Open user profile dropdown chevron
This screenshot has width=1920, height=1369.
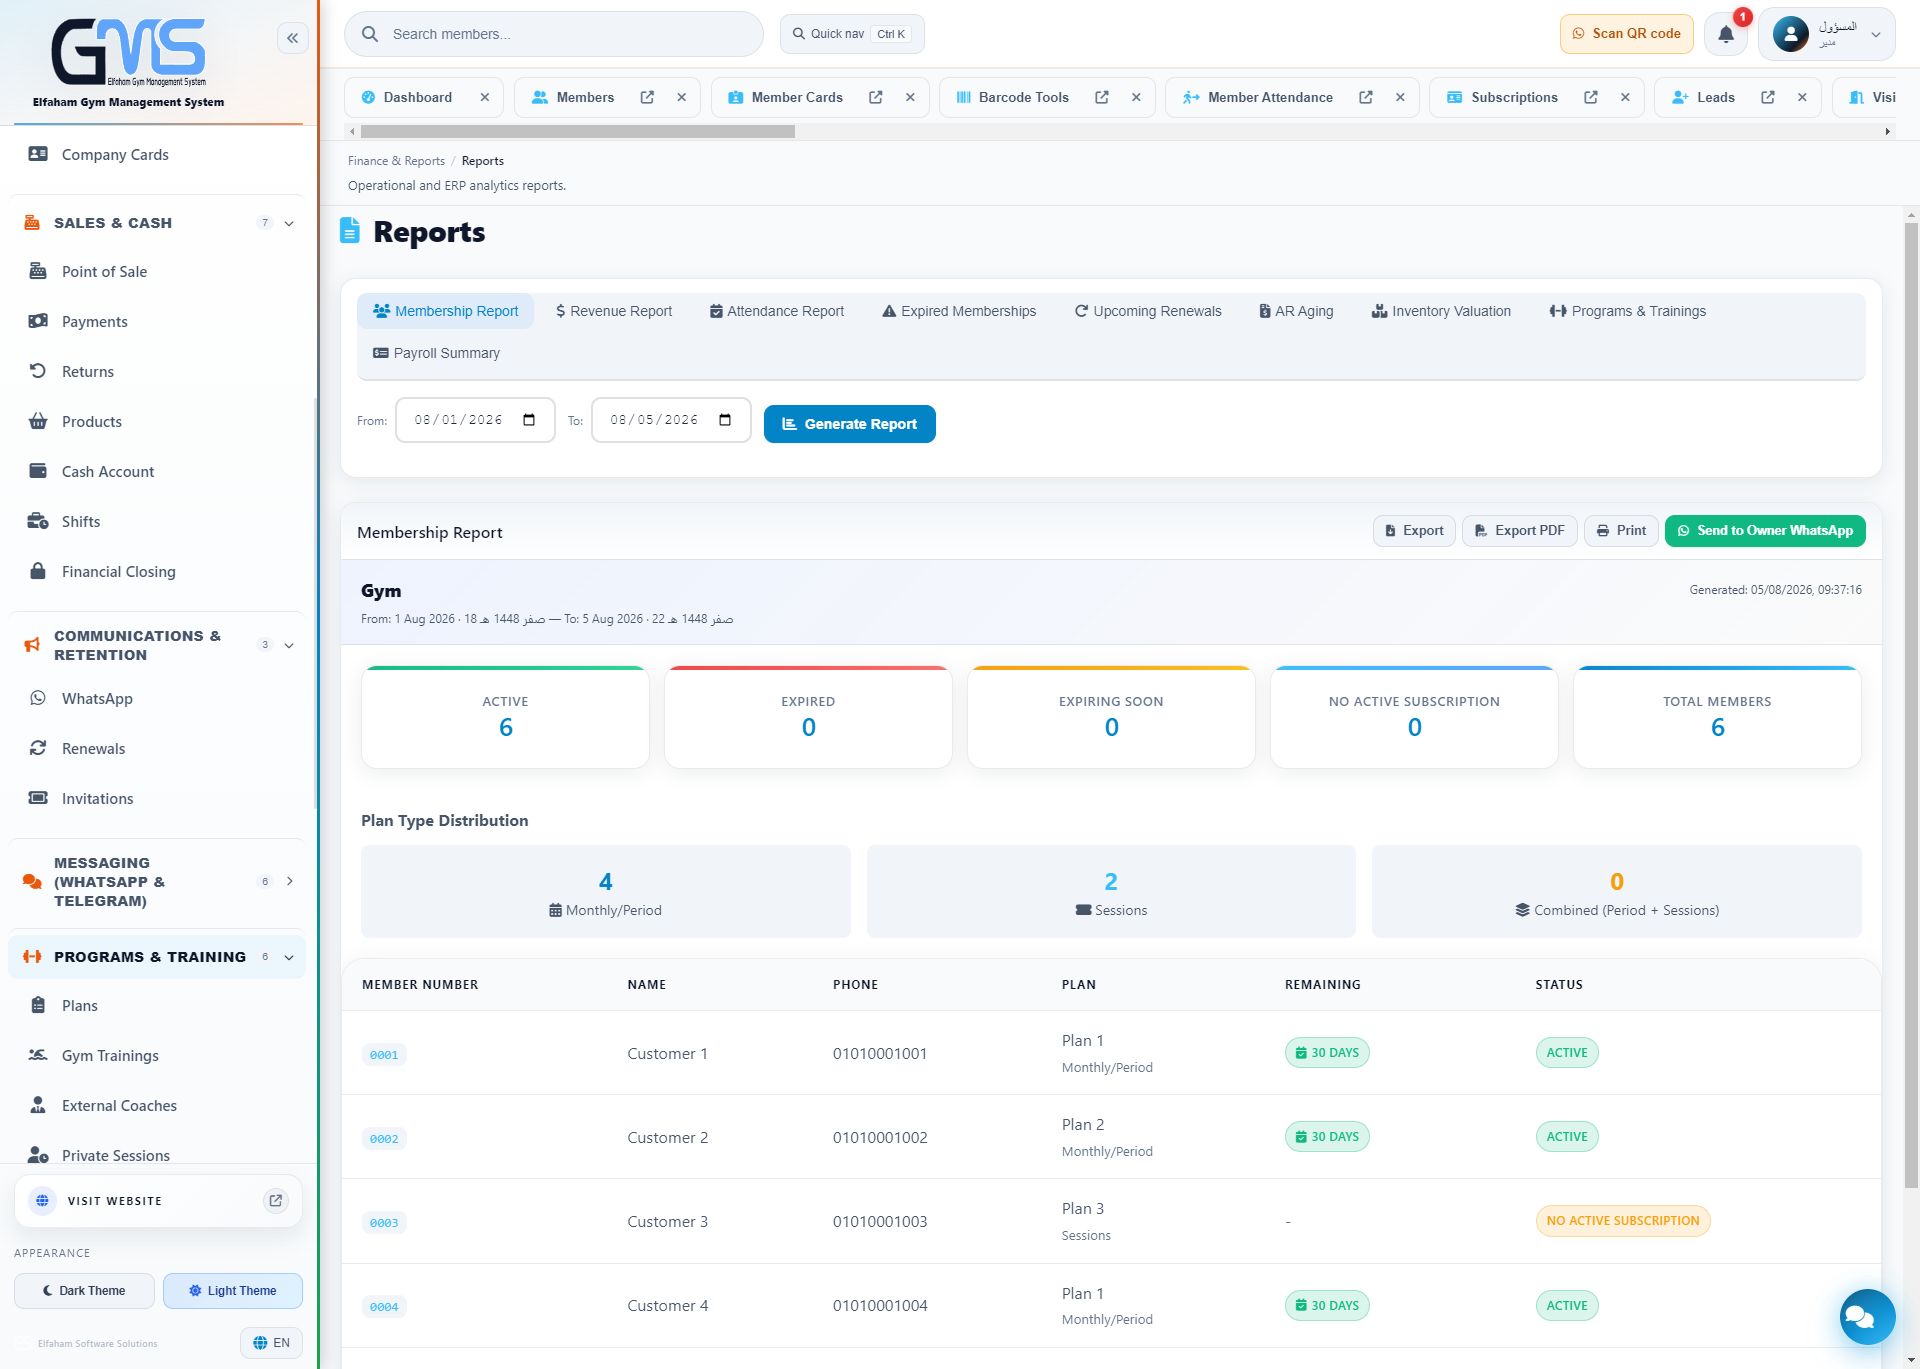tap(1876, 34)
